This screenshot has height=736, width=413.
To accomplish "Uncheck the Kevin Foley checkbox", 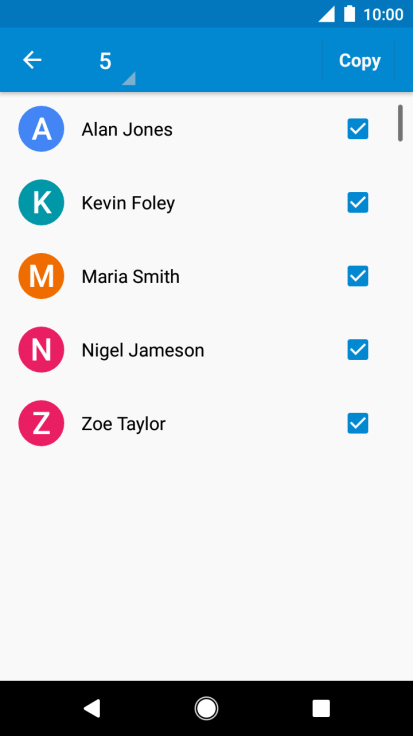I will click(358, 203).
